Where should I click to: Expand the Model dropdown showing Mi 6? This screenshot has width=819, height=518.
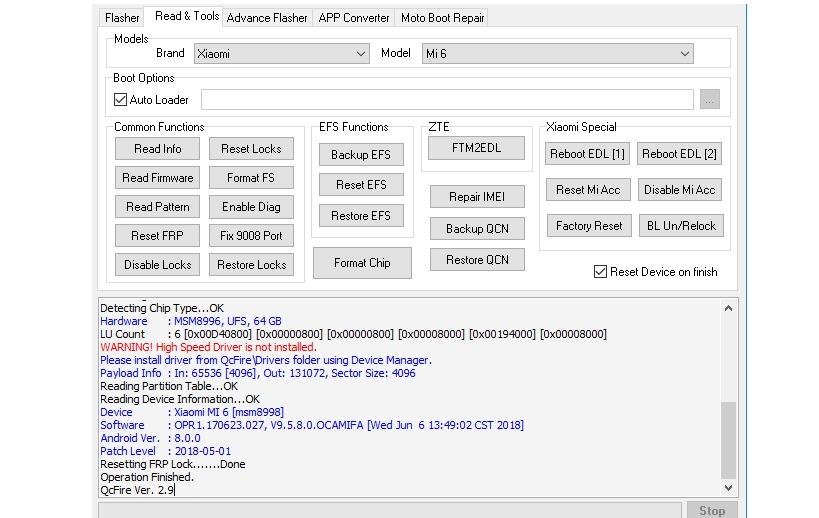557,54
